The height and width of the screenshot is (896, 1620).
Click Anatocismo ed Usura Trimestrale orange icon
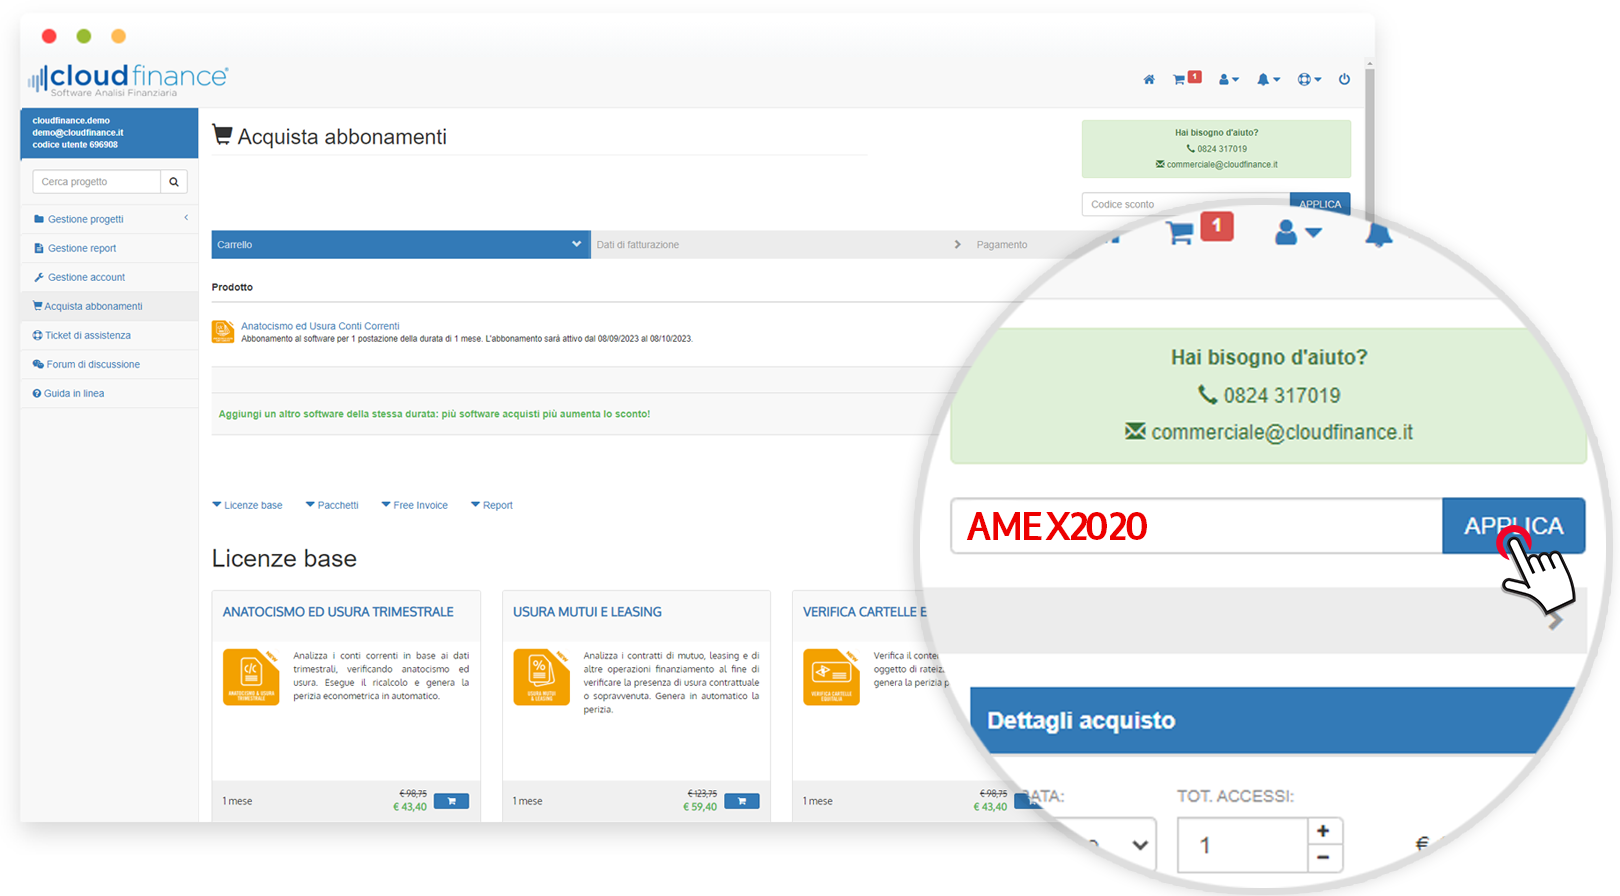point(251,677)
